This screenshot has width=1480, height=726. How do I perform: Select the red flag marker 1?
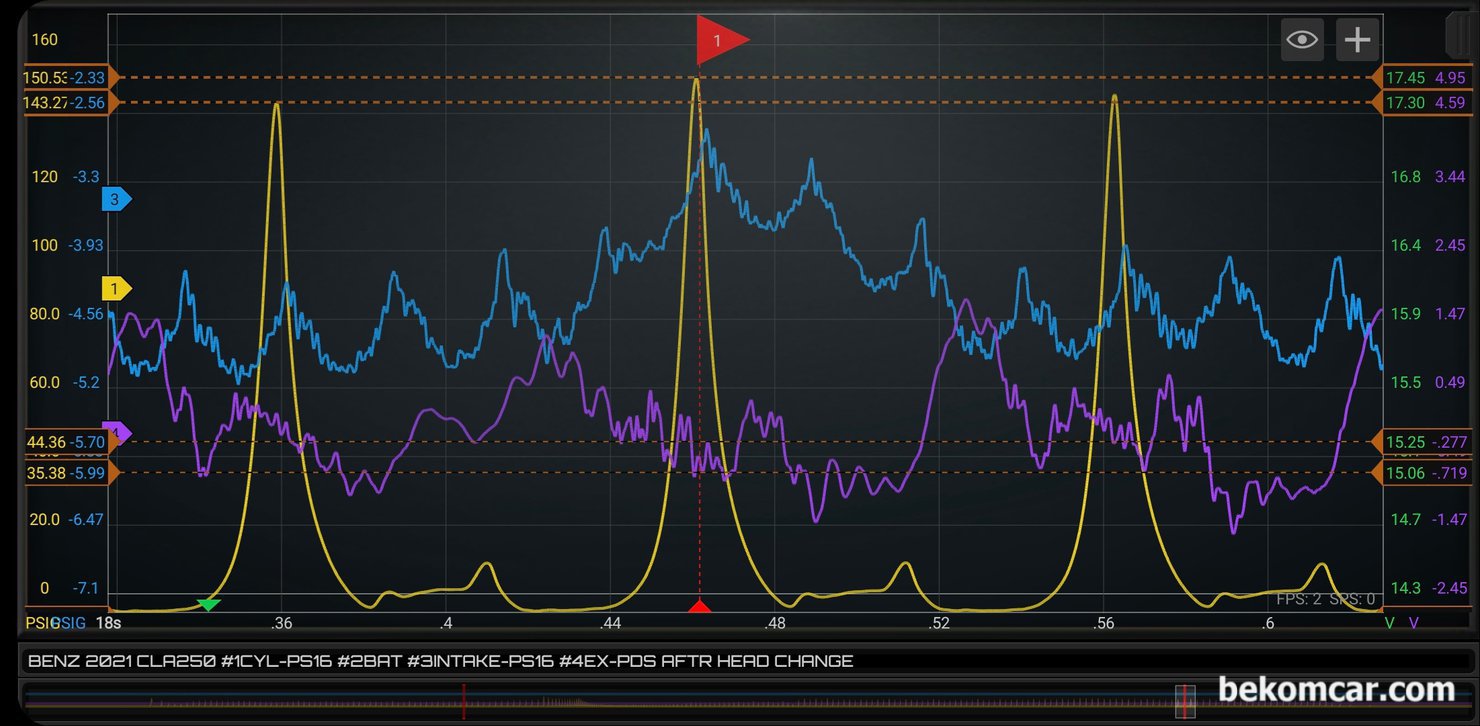721,40
